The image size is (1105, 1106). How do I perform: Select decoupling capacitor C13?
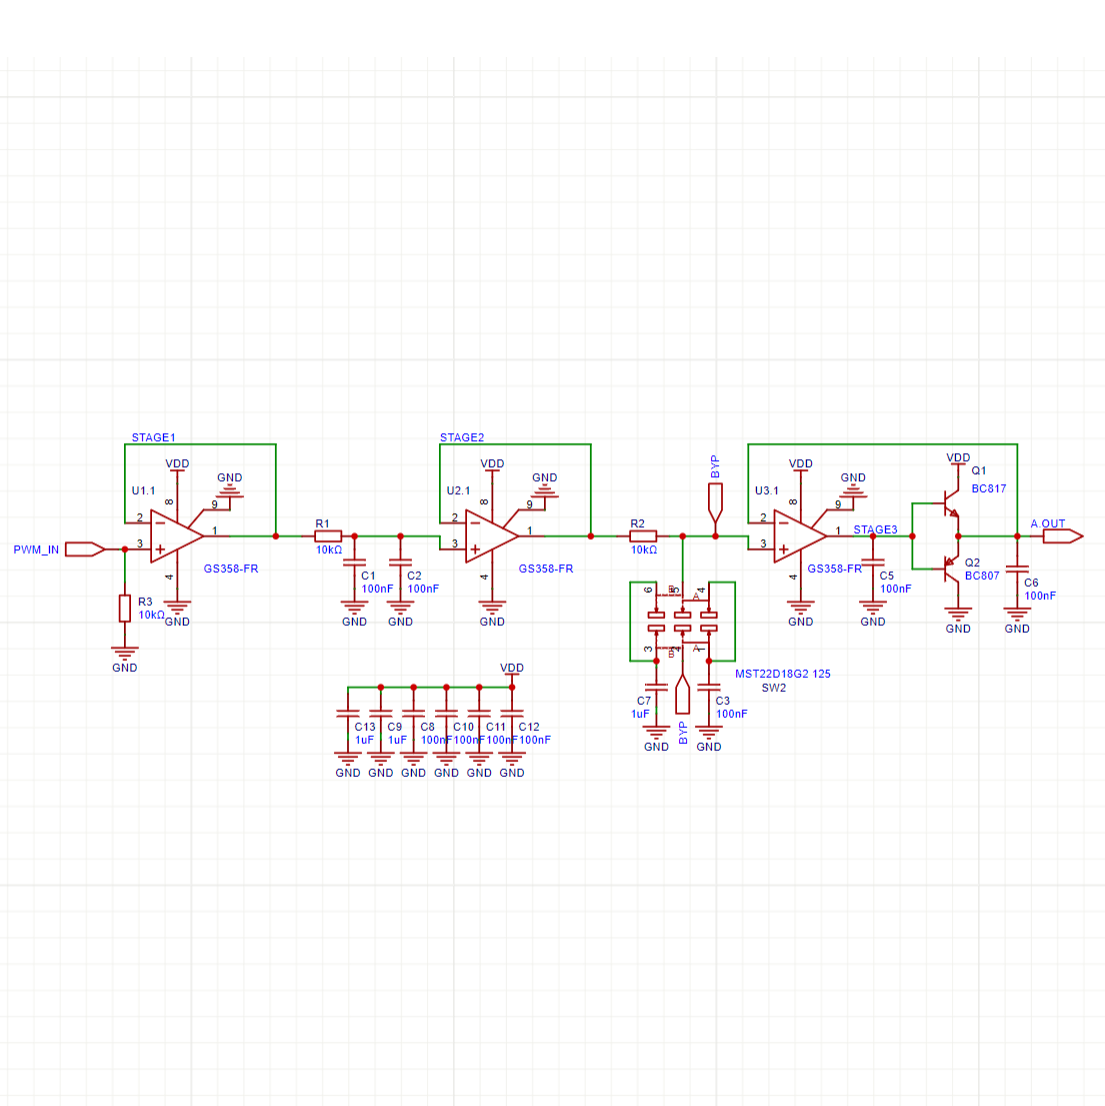point(348,713)
